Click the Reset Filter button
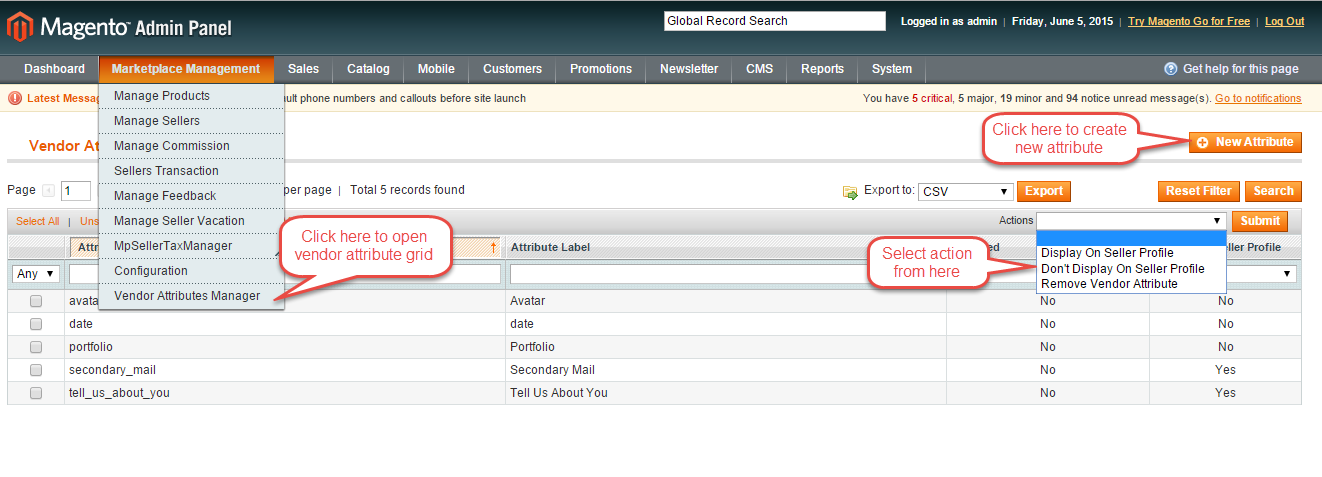This screenshot has height=477, width=1322. 1200,191
